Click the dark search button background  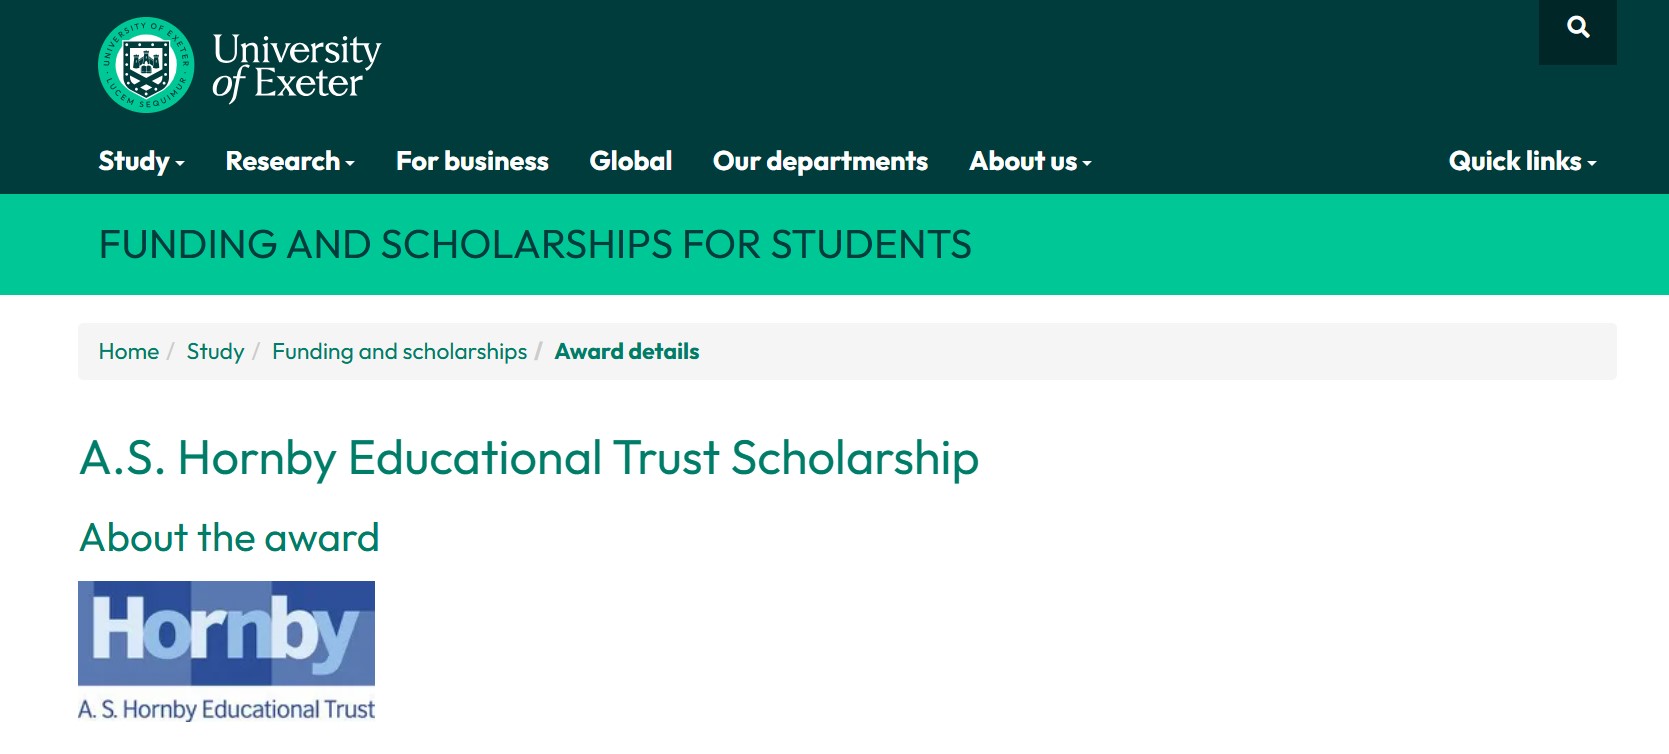click(1578, 32)
